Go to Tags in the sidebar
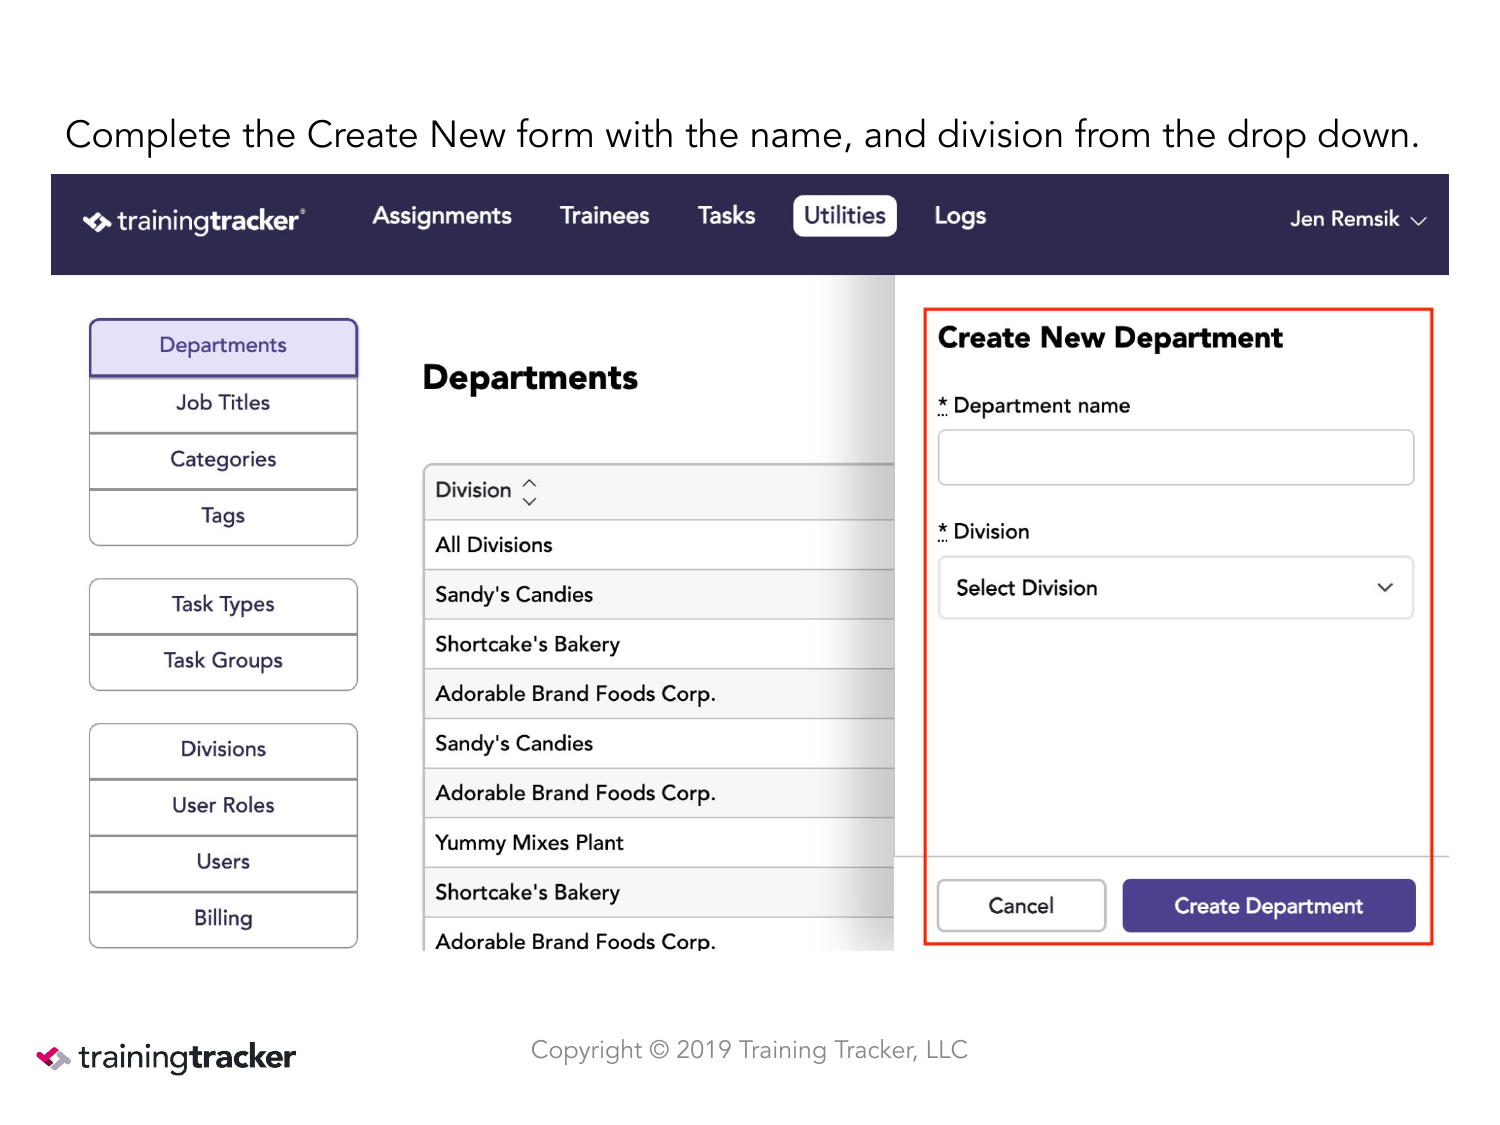The width and height of the screenshot is (1500, 1125). point(223,517)
